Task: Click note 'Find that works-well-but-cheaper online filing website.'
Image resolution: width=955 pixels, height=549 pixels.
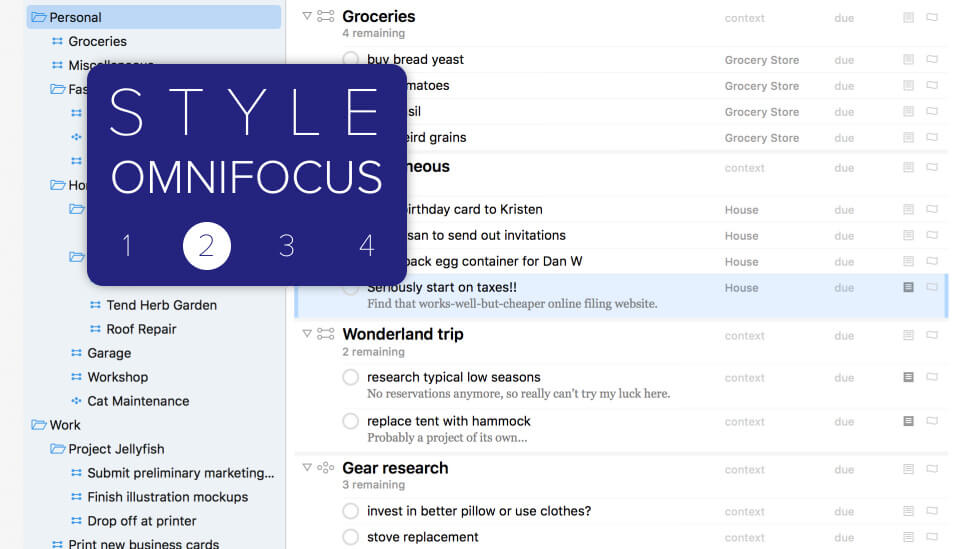Action: point(512,303)
